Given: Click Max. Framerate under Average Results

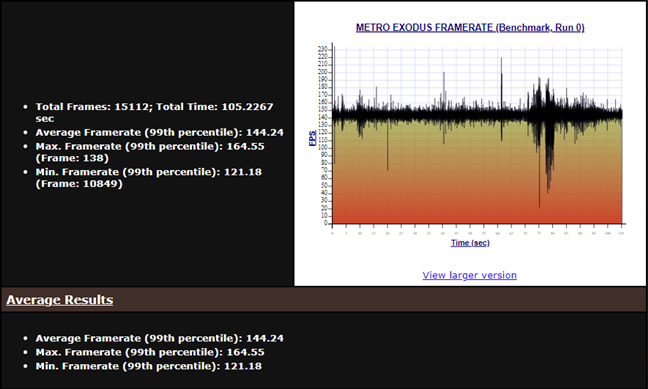Looking at the screenshot, I should [x=150, y=352].
